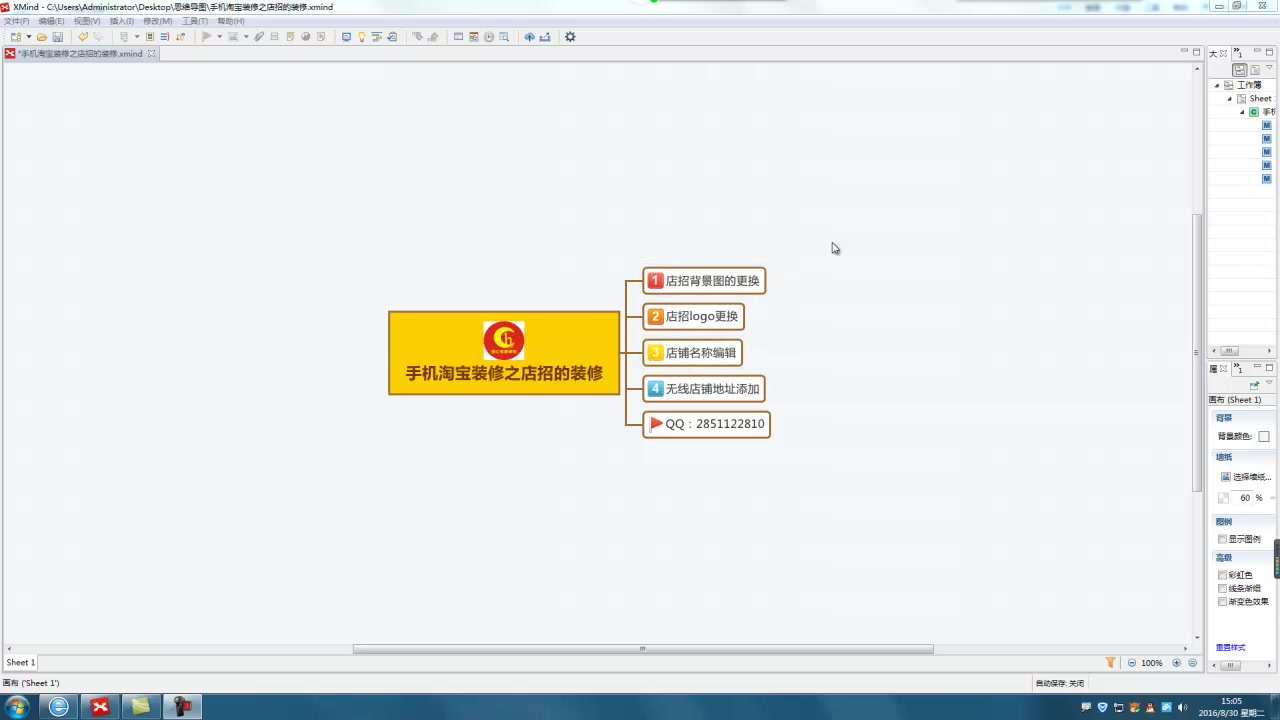The height and width of the screenshot is (720, 1280).
Task: Open Internet Explorer from taskbar
Action: pos(59,707)
